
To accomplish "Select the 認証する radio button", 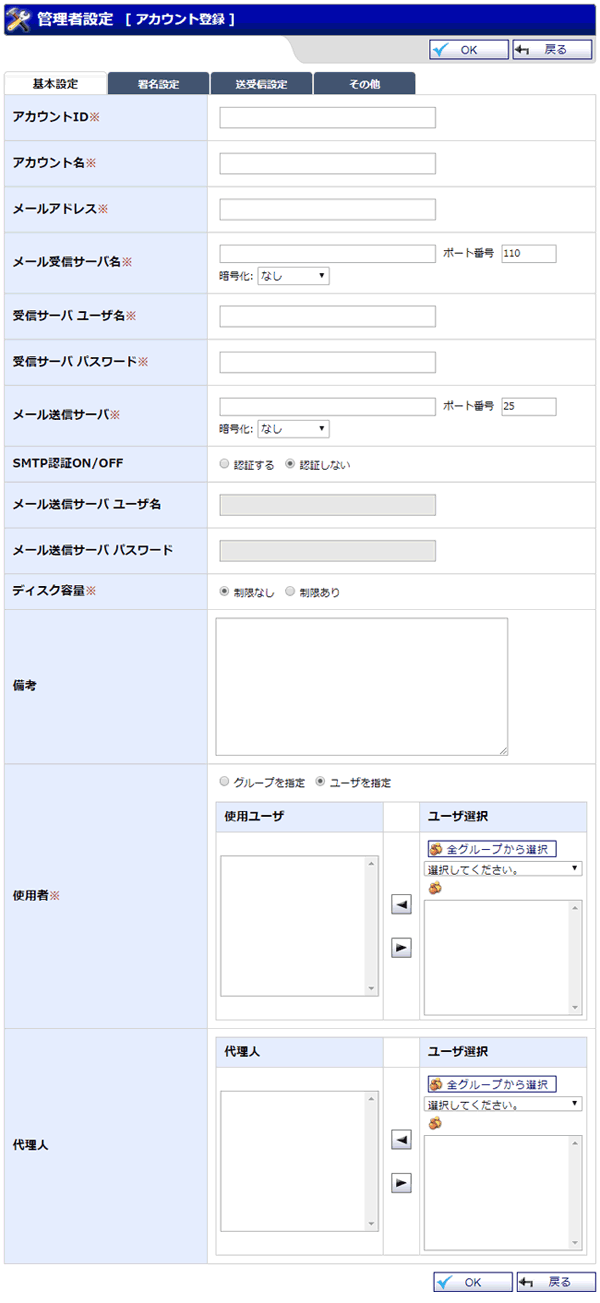I will [224, 464].
